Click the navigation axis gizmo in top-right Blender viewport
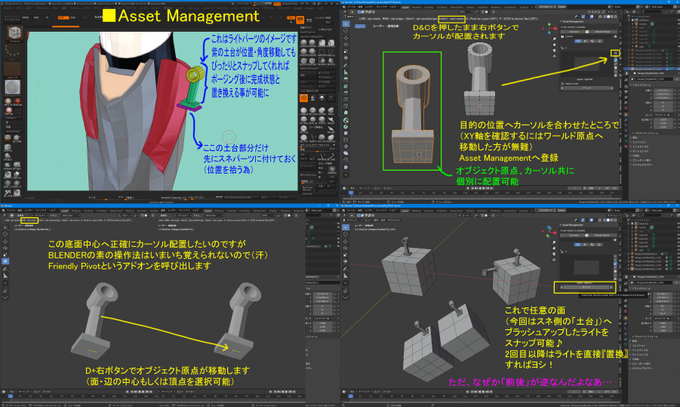The image size is (680, 407). 549,28
